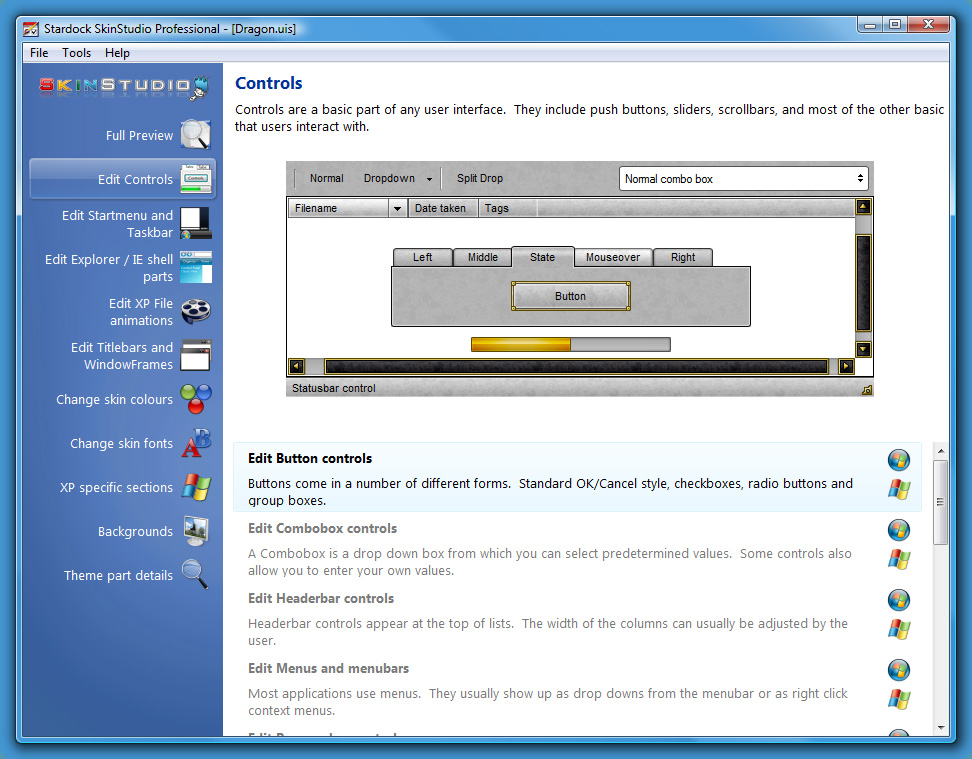Select the State tab in preview
This screenshot has height=759, width=972.
[x=542, y=257]
